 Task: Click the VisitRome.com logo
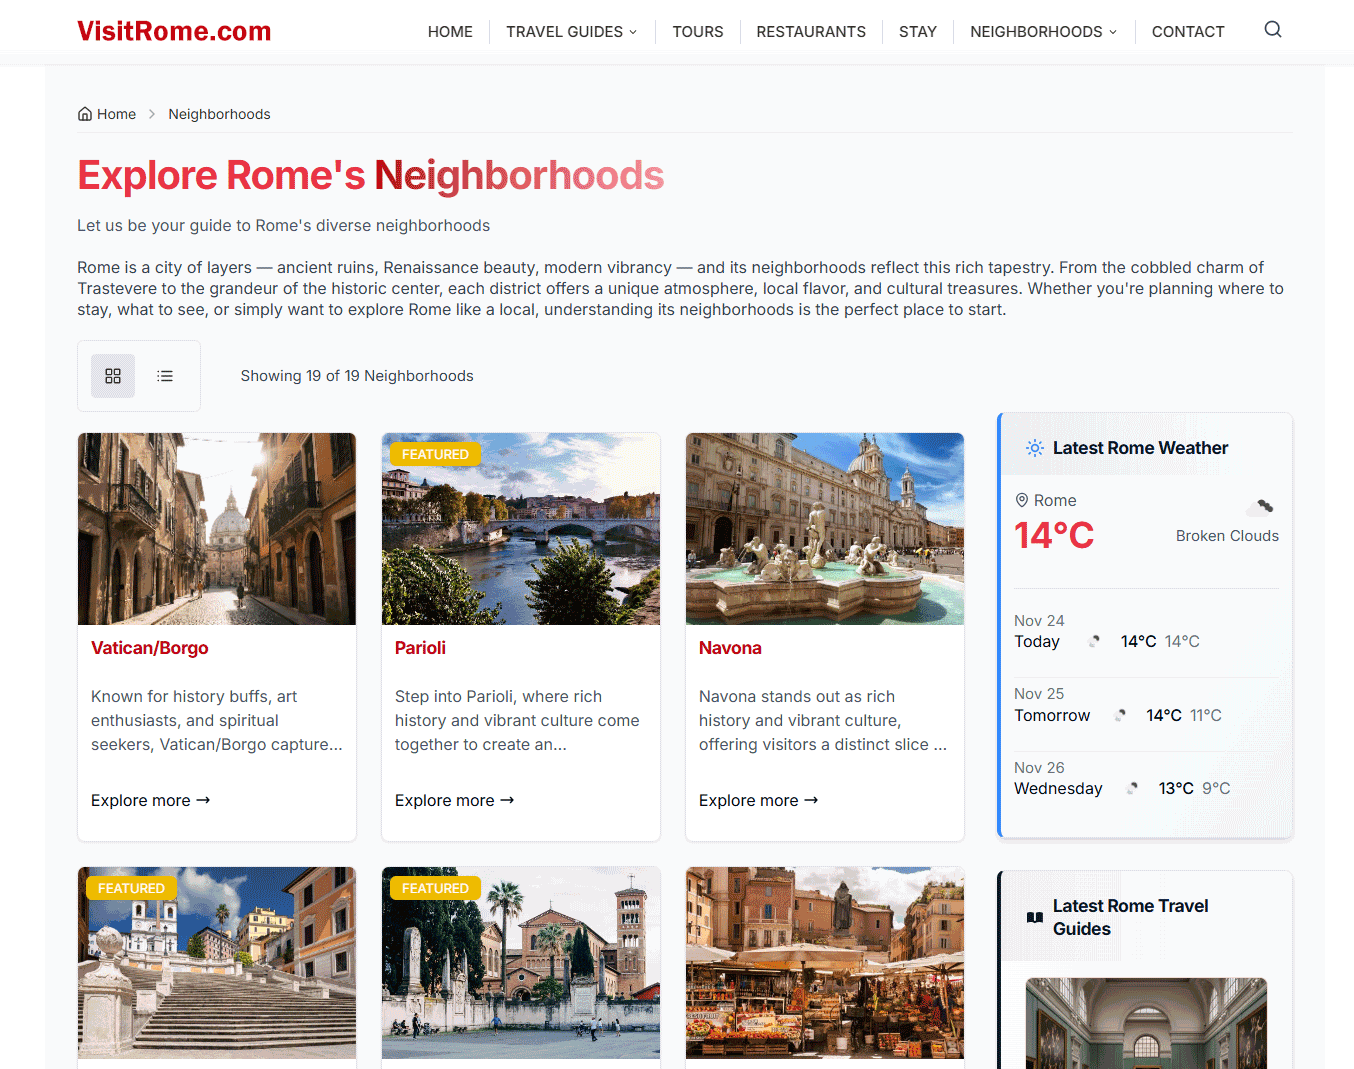pyautogui.click(x=173, y=30)
